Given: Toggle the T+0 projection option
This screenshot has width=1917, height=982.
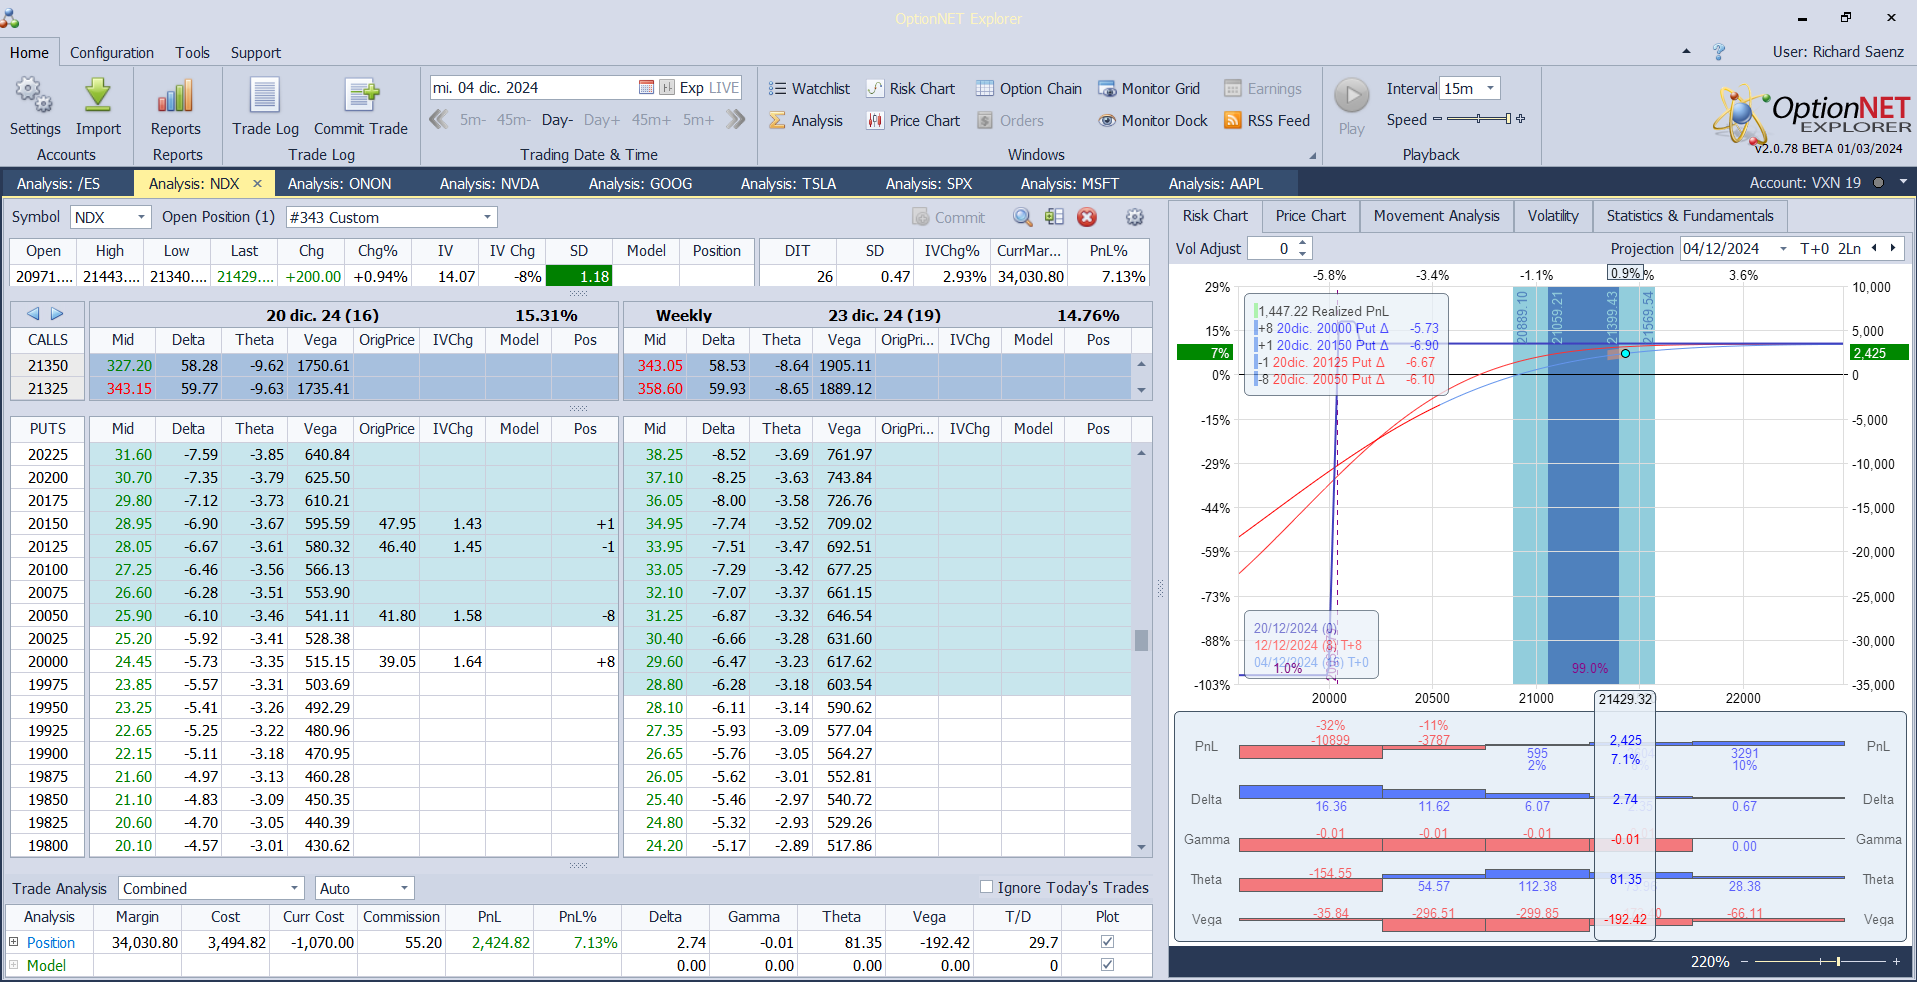Looking at the screenshot, I should pos(1814,248).
